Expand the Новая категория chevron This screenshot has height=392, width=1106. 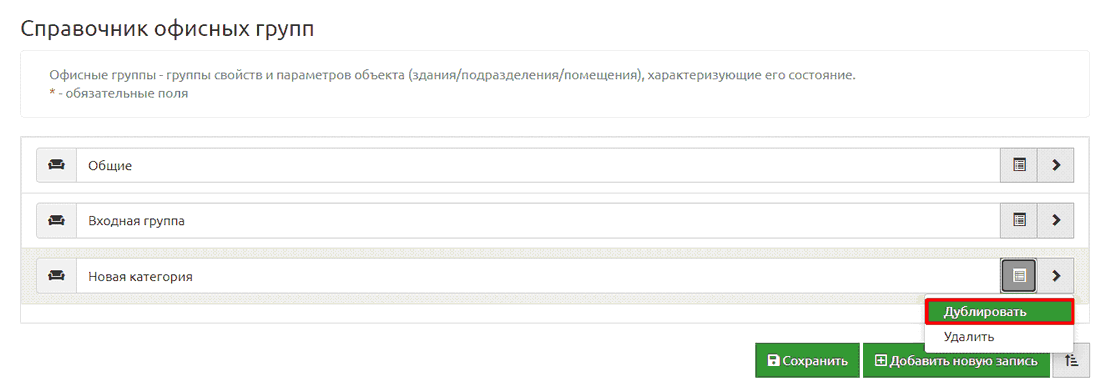(1056, 276)
